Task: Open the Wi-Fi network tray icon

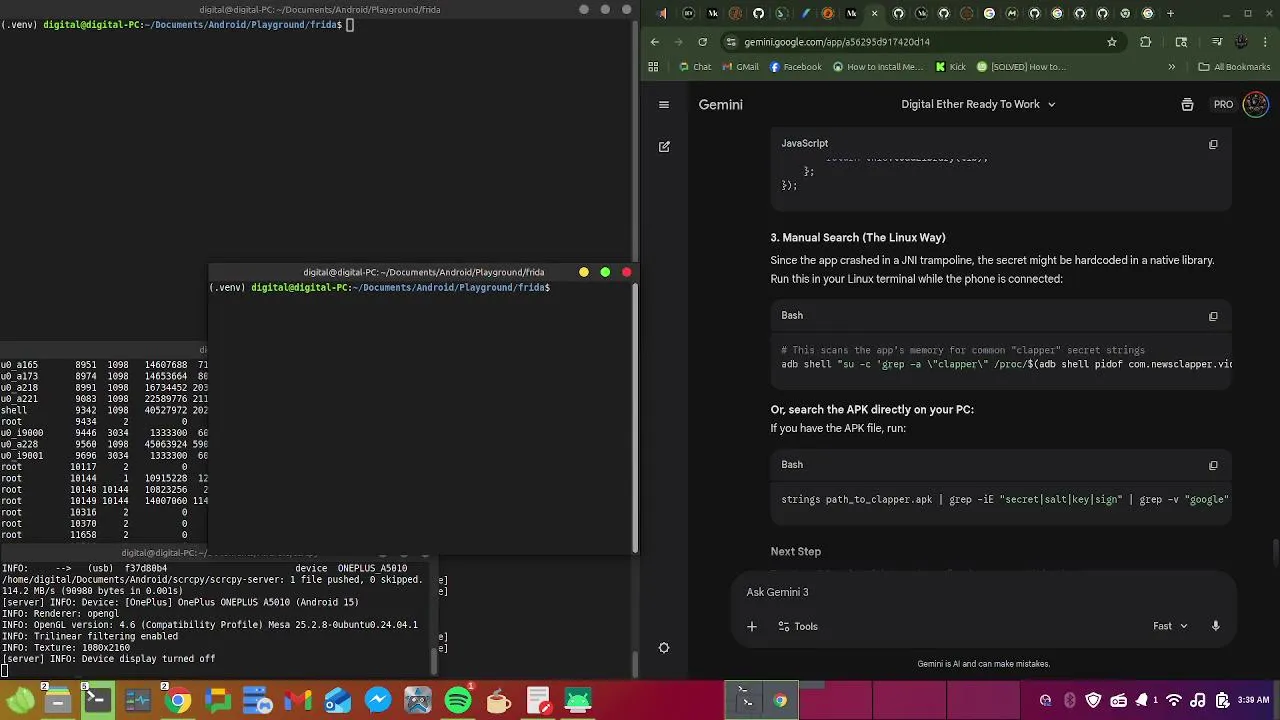Action: coord(1174,700)
